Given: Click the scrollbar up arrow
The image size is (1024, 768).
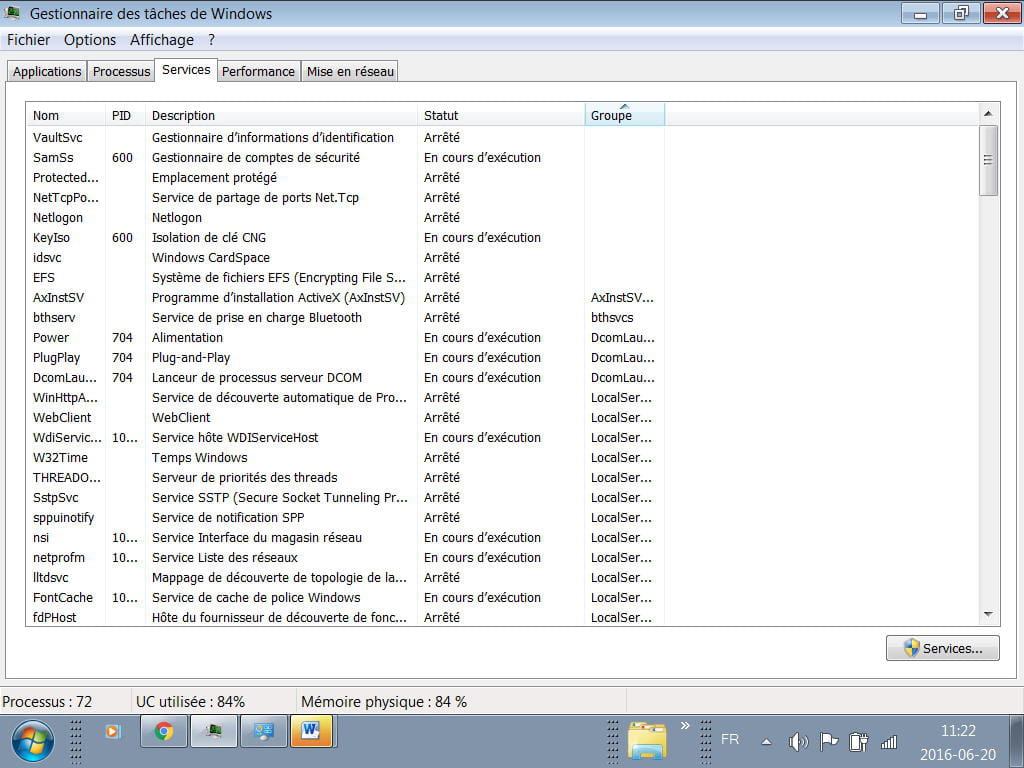Looking at the screenshot, I should tap(988, 114).
